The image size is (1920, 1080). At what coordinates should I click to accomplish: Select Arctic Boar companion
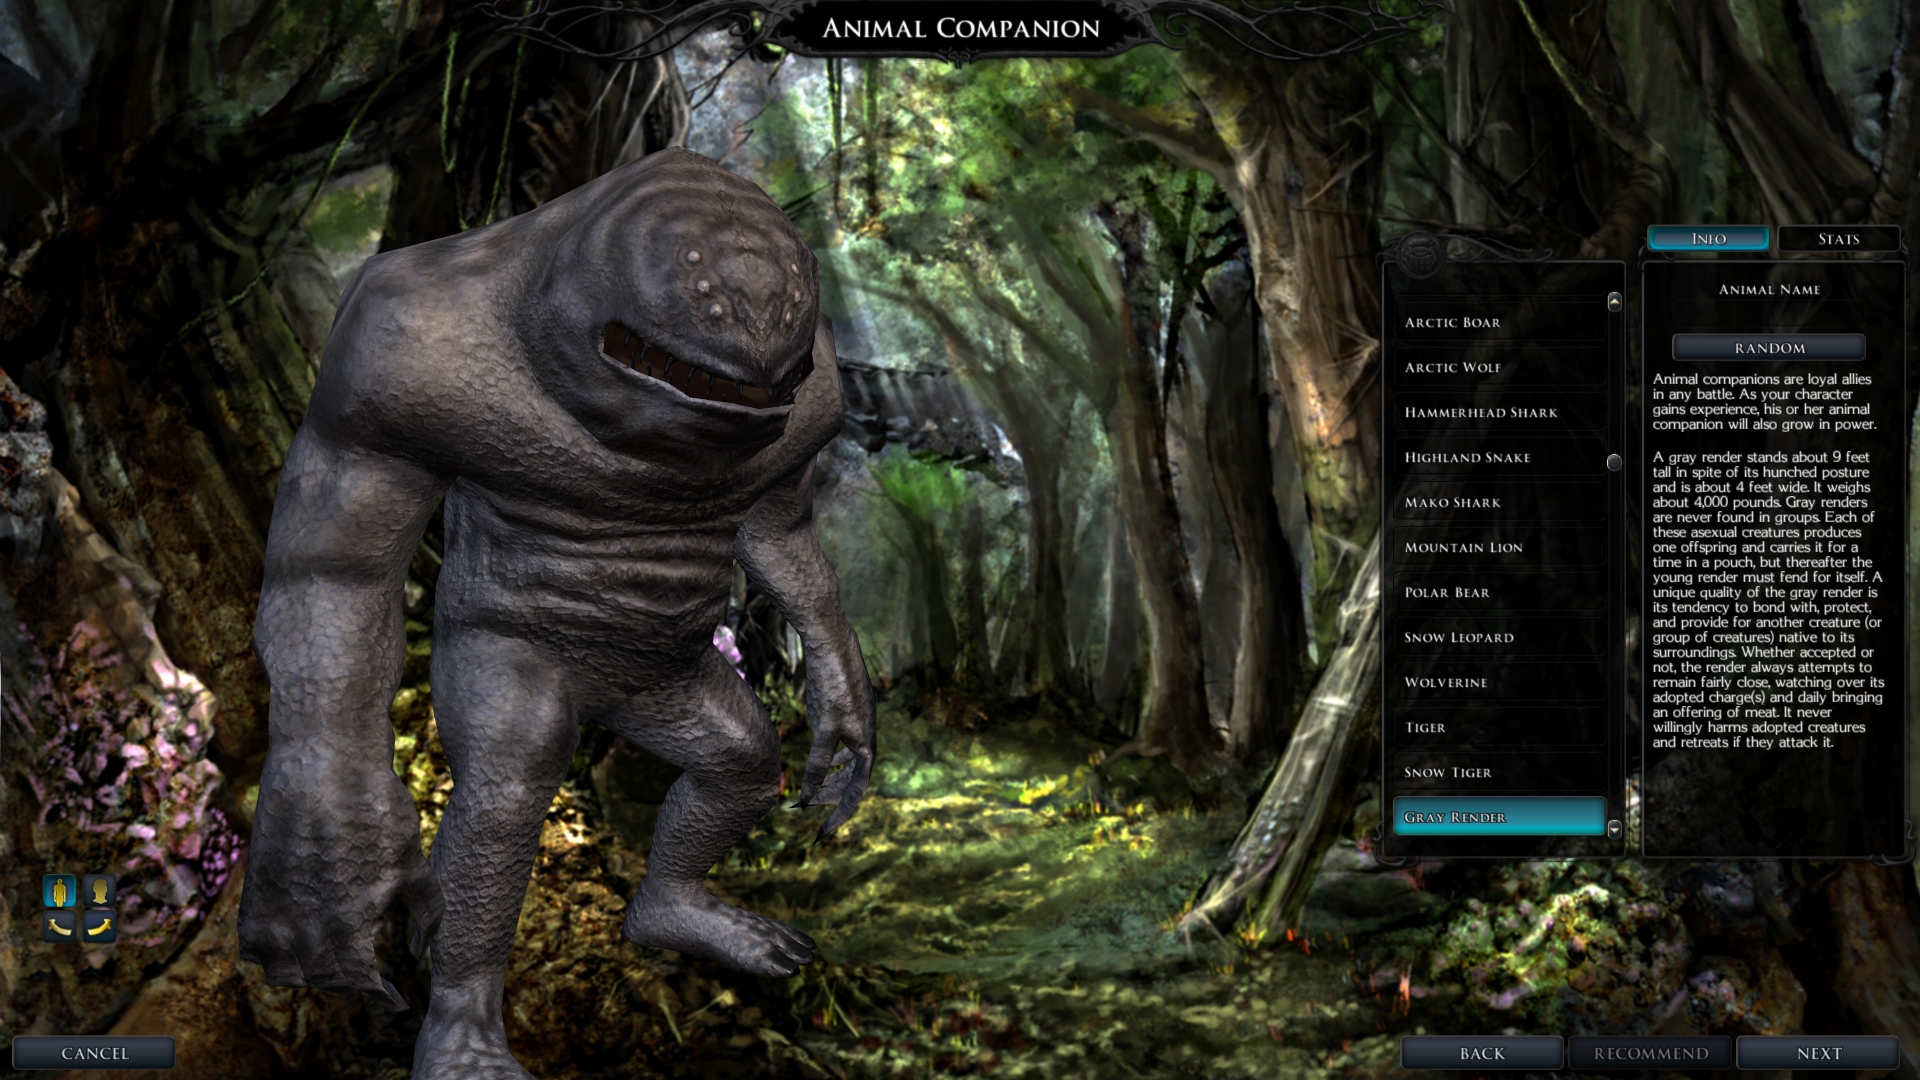(1498, 323)
